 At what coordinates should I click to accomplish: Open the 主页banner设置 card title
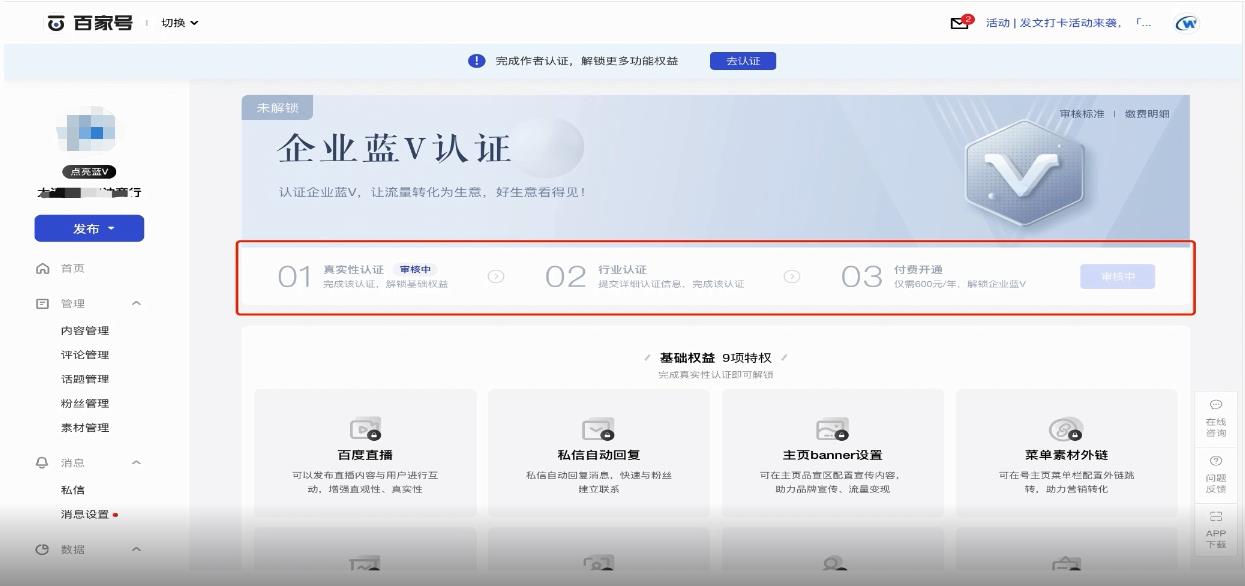pyautogui.click(x=832, y=455)
